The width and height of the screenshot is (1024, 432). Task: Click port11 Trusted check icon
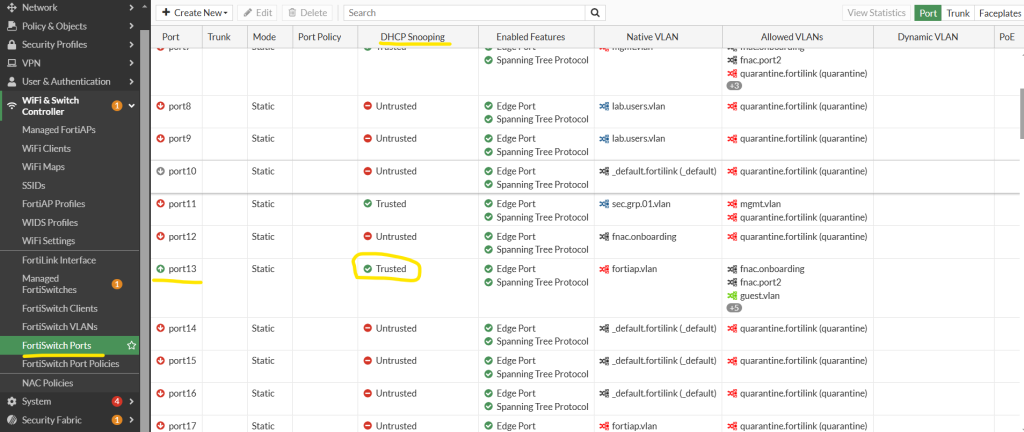[x=368, y=204]
